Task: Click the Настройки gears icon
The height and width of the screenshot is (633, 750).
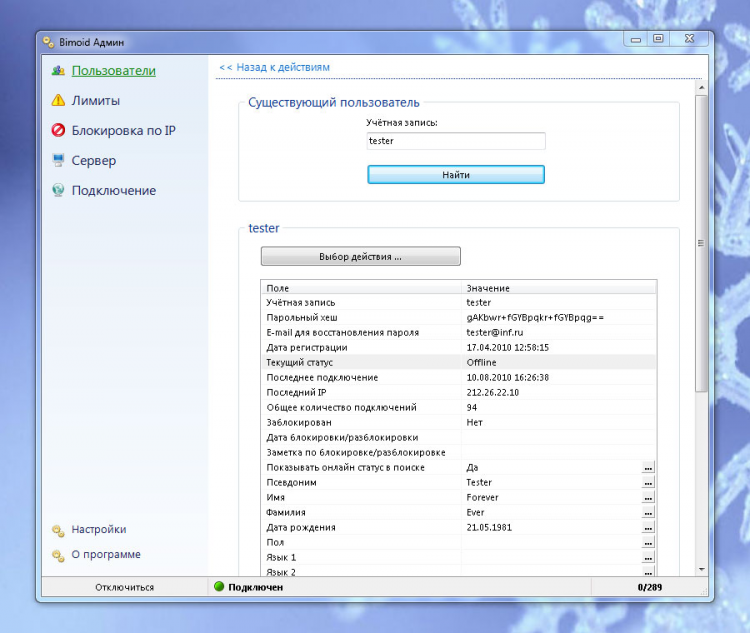Action: click(x=58, y=530)
